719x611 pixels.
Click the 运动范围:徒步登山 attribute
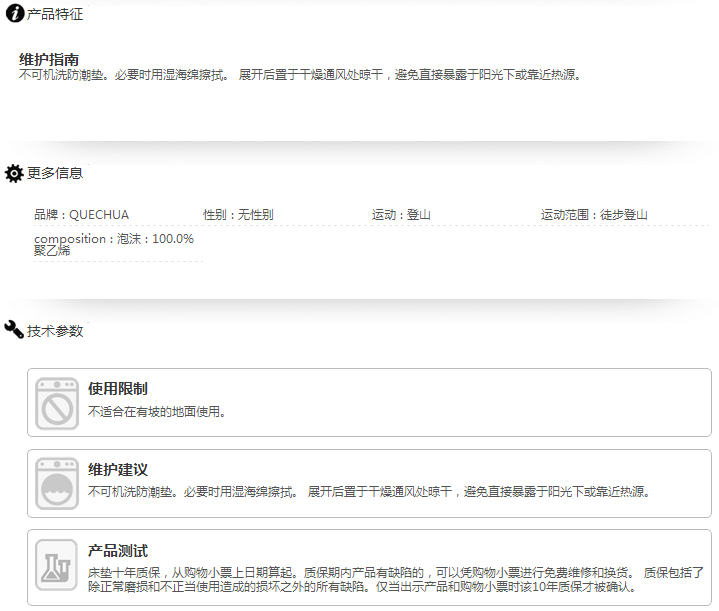click(594, 215)
